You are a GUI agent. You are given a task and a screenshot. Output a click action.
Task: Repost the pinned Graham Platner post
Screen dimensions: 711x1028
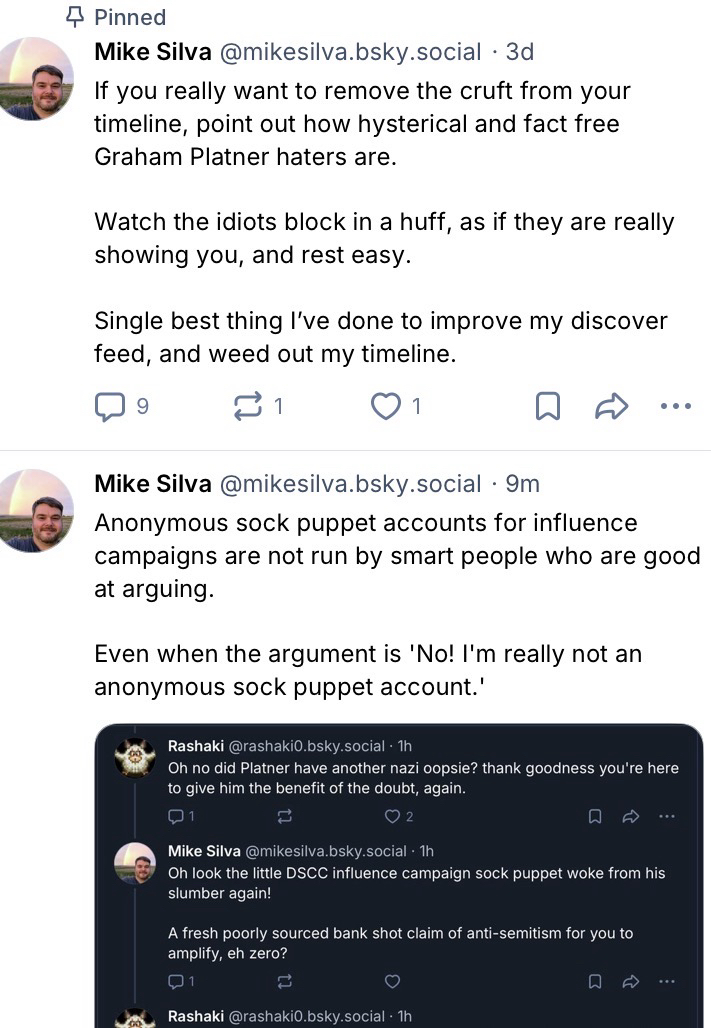coord(245,406)
